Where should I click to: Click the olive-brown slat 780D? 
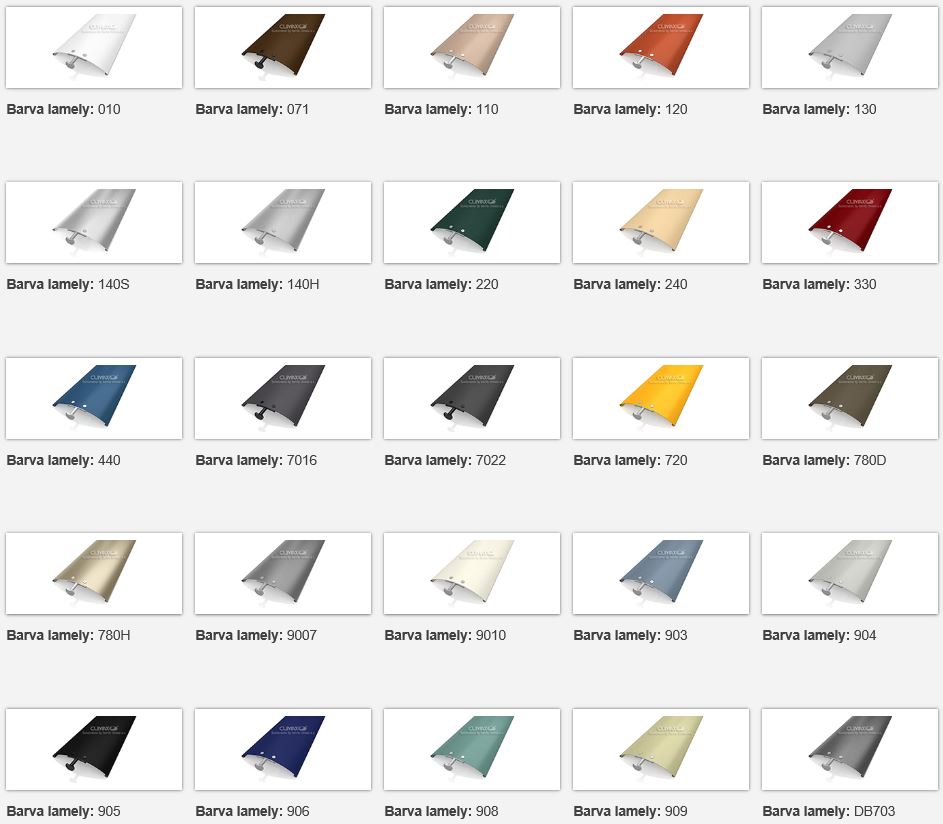point(849,398)
